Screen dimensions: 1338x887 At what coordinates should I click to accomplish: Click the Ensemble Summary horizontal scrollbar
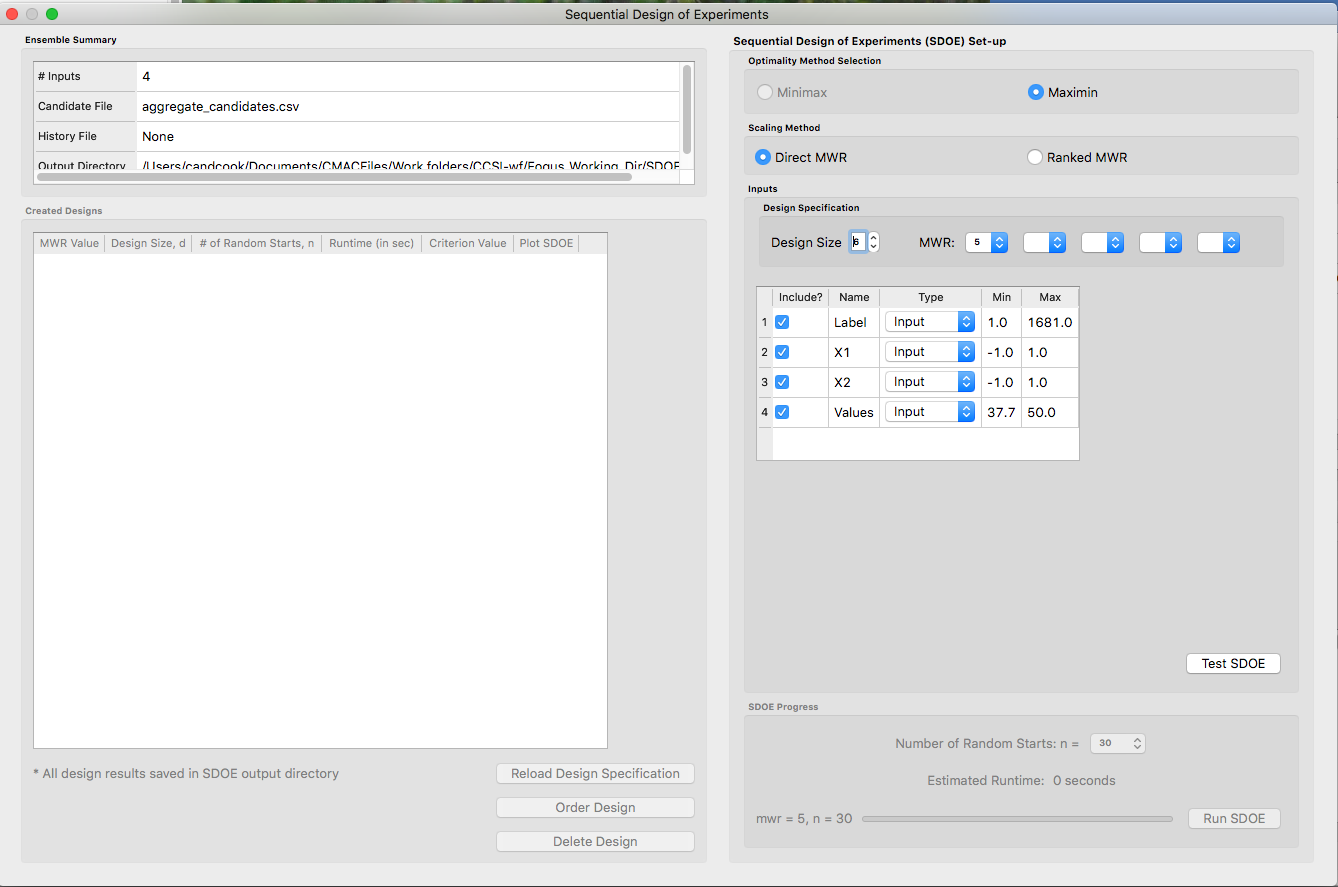coord(335,176)
